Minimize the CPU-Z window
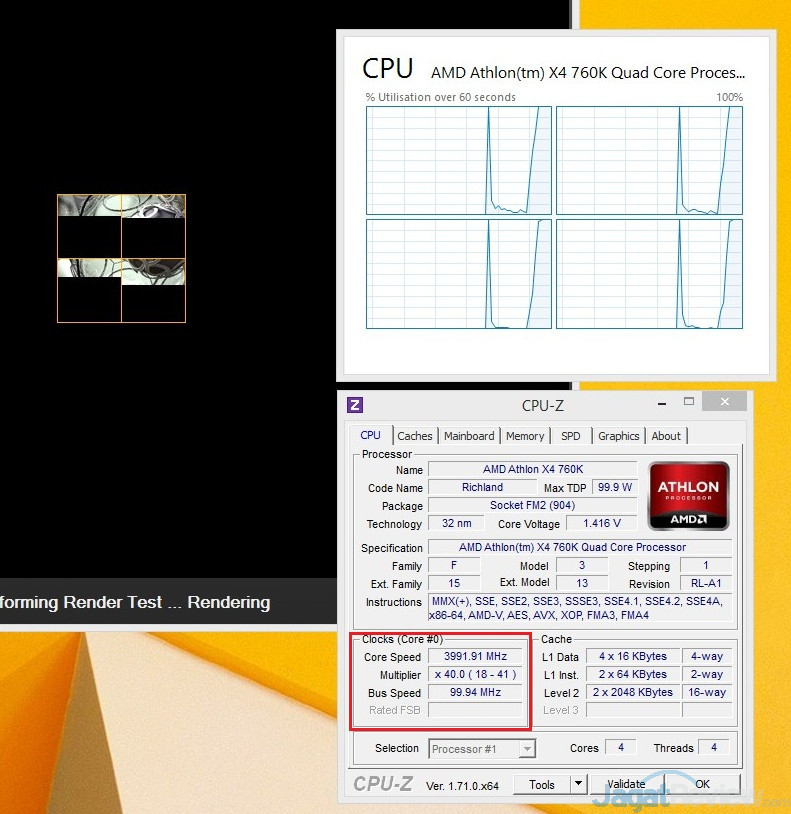This screenshot has height=814, width=791. point(661,402)
